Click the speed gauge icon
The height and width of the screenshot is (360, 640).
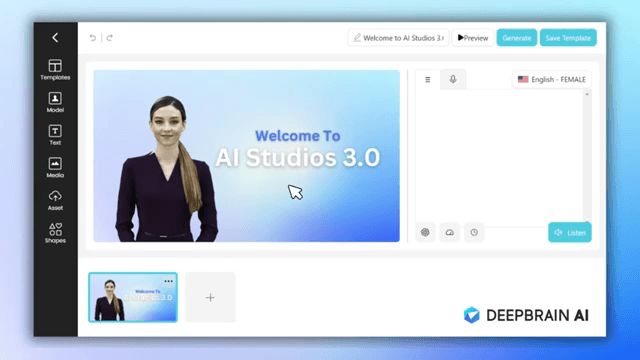click(449, 232)
